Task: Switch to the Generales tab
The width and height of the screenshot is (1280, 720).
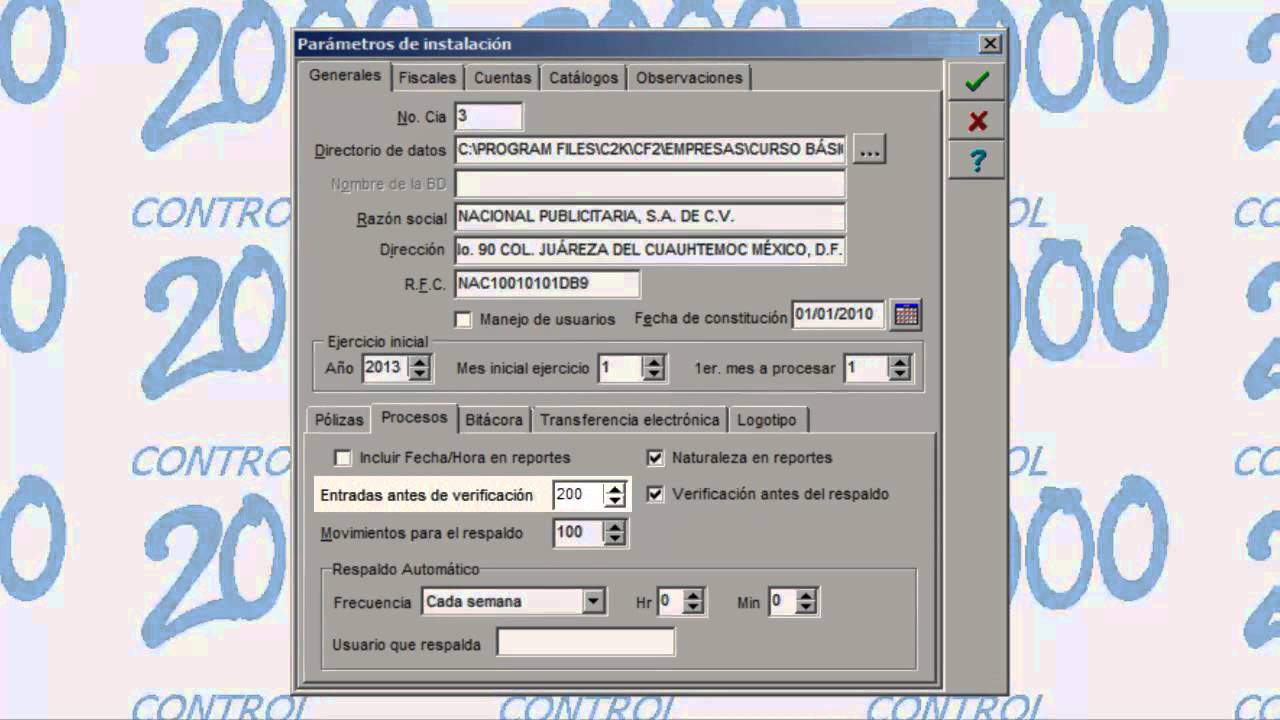Action: (x=345, y=76)
